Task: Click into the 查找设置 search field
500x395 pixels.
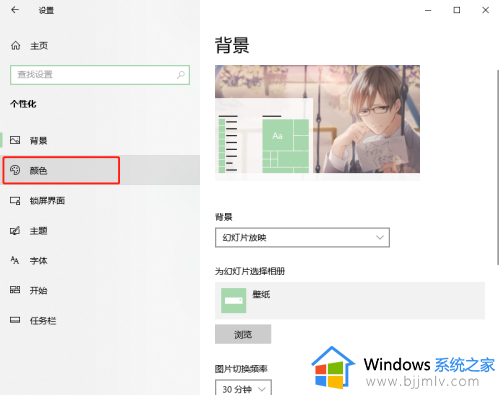Action: (100, 75)
